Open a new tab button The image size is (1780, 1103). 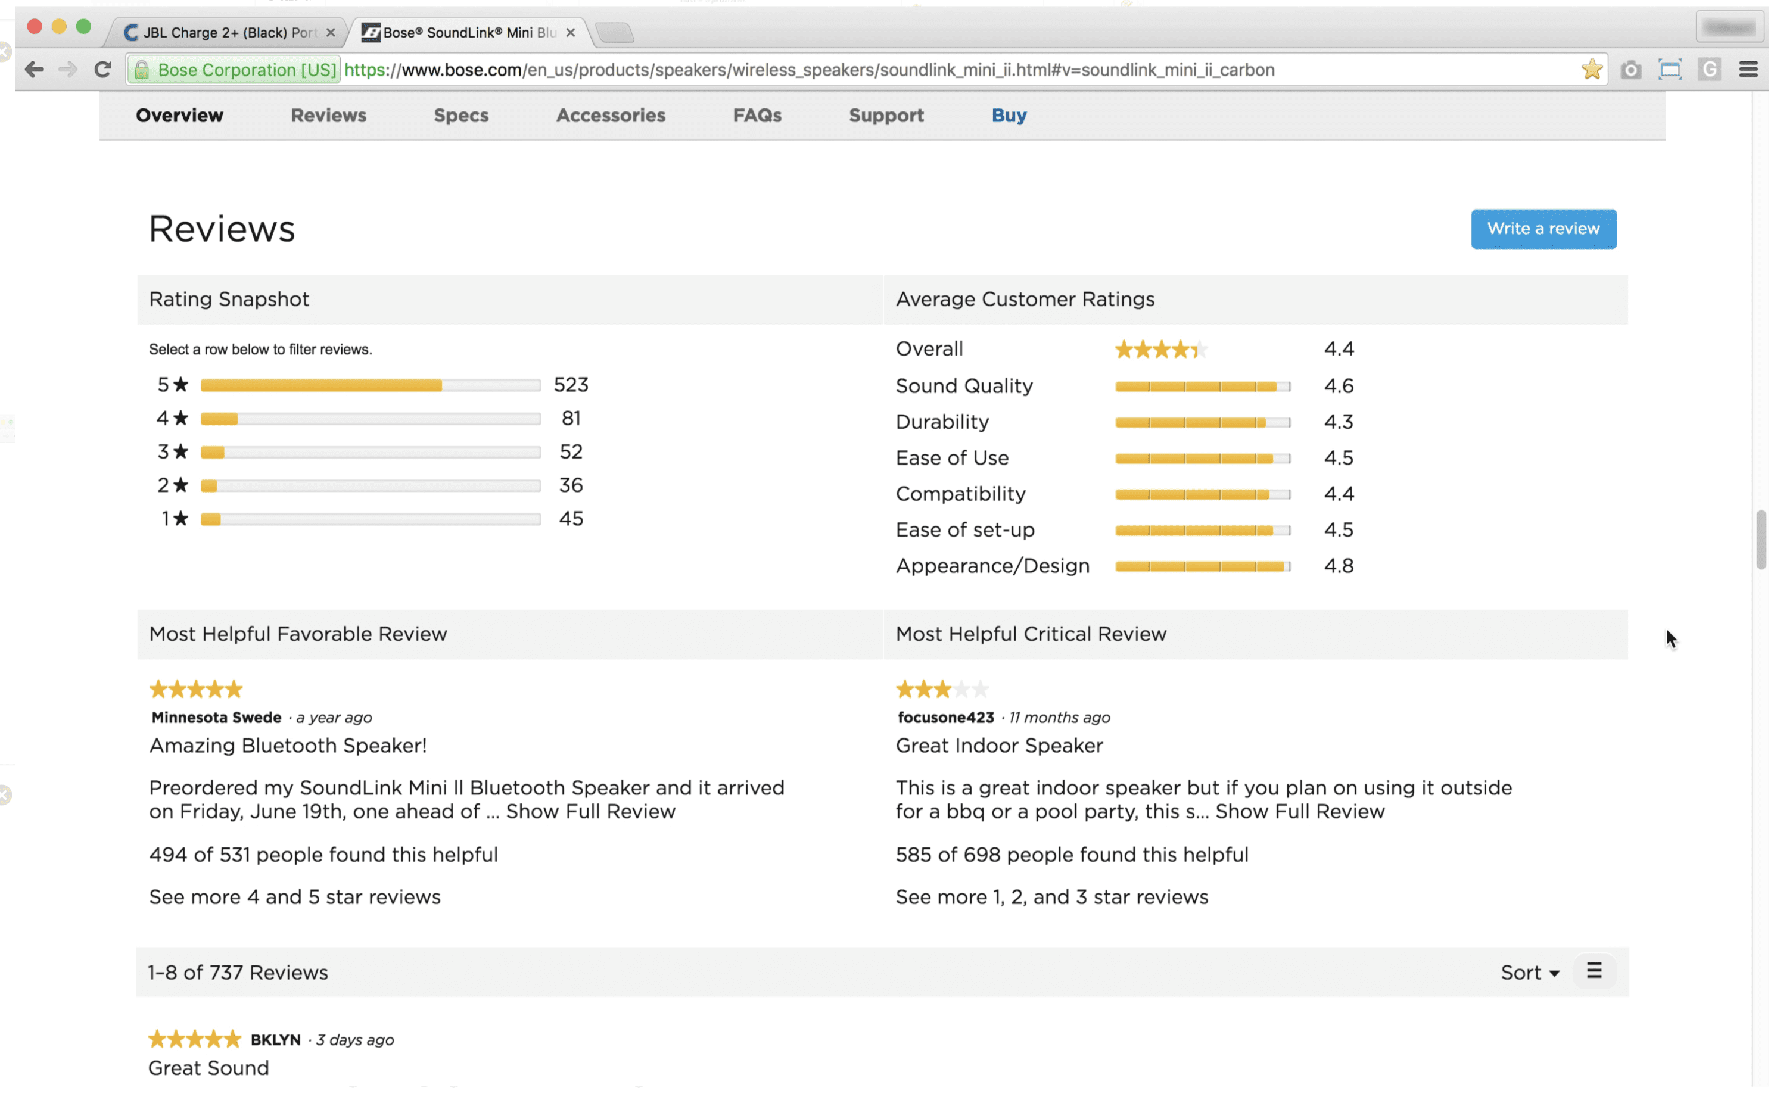click(x=614, y=33)
